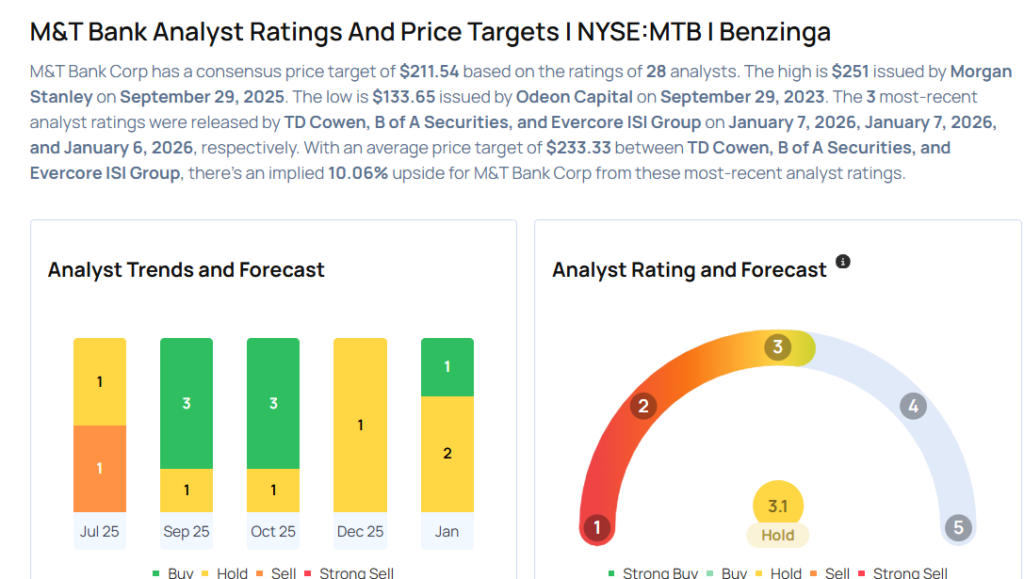Click the 3.1 Hold rating badge

[777, 516]
